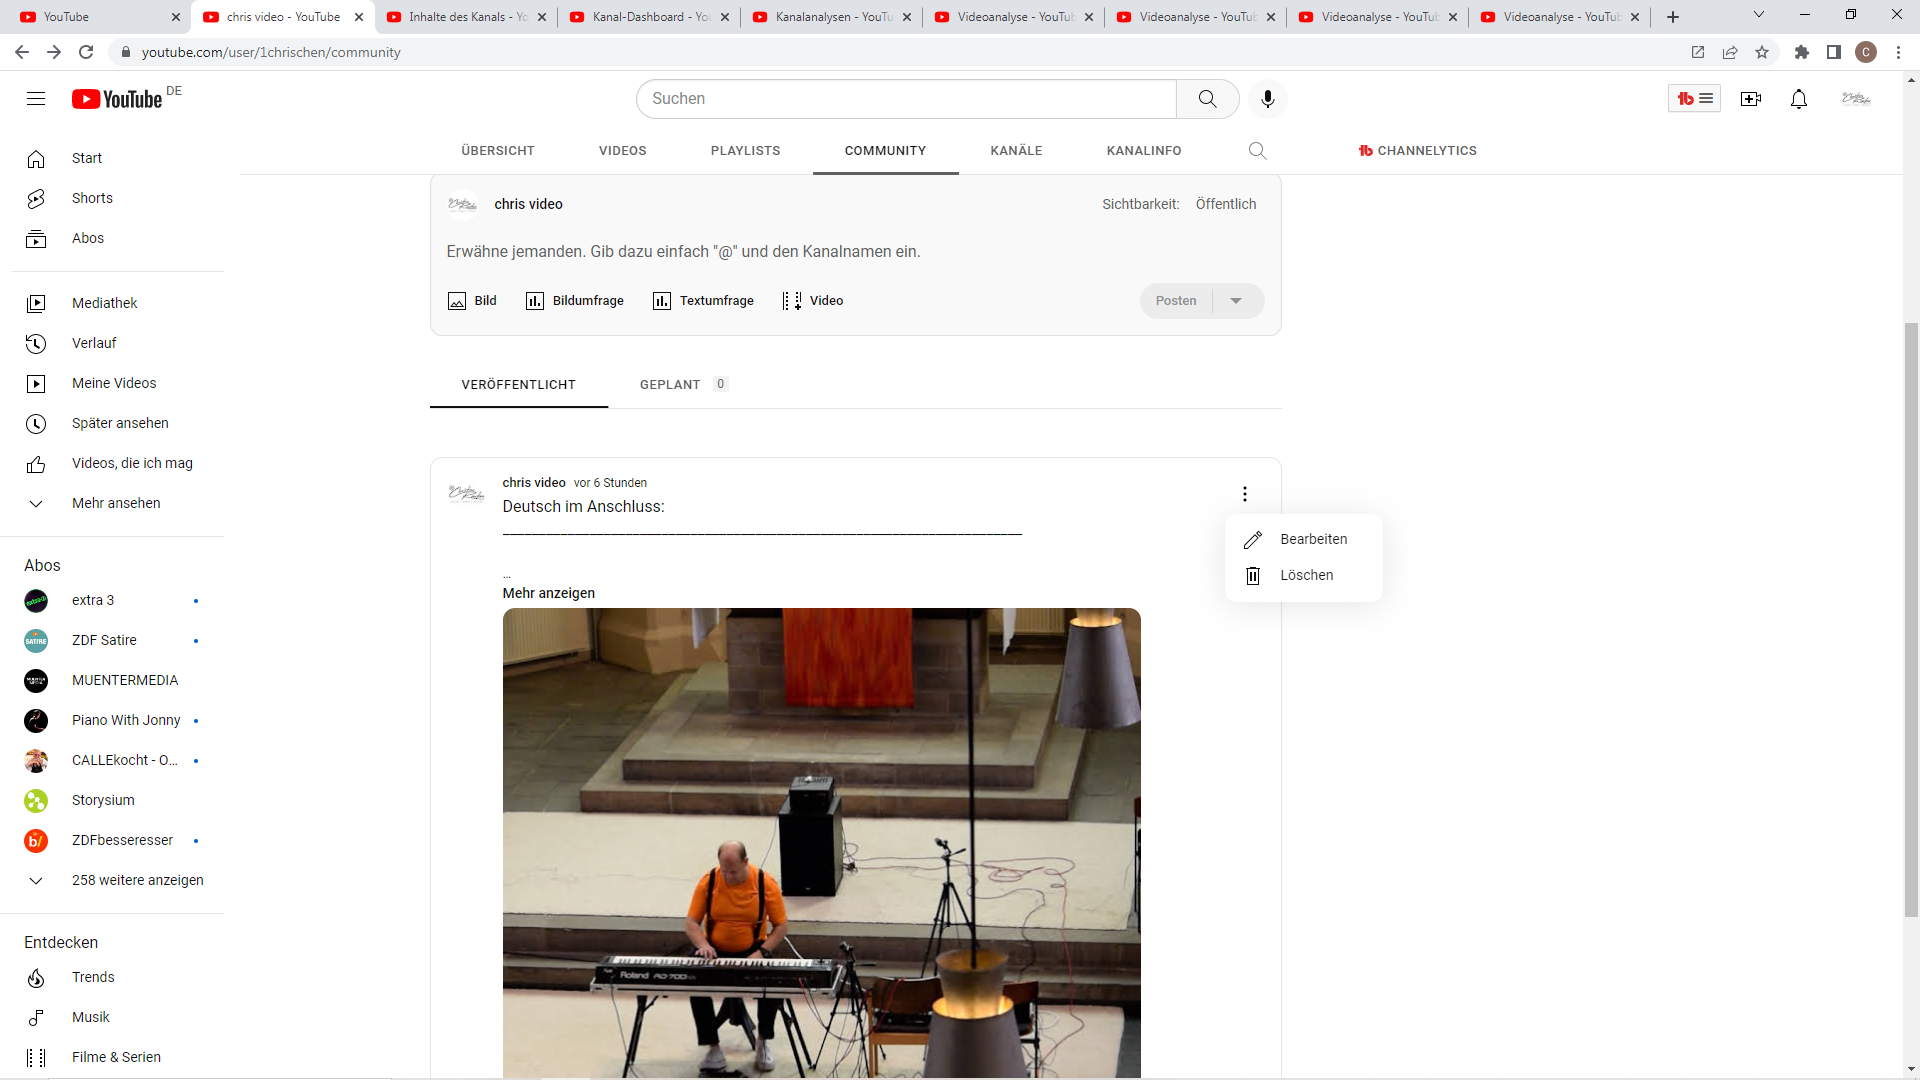1920x1080 pixels.
Task: Click Mehr anzeigen on the post
Action: point(548,593)
